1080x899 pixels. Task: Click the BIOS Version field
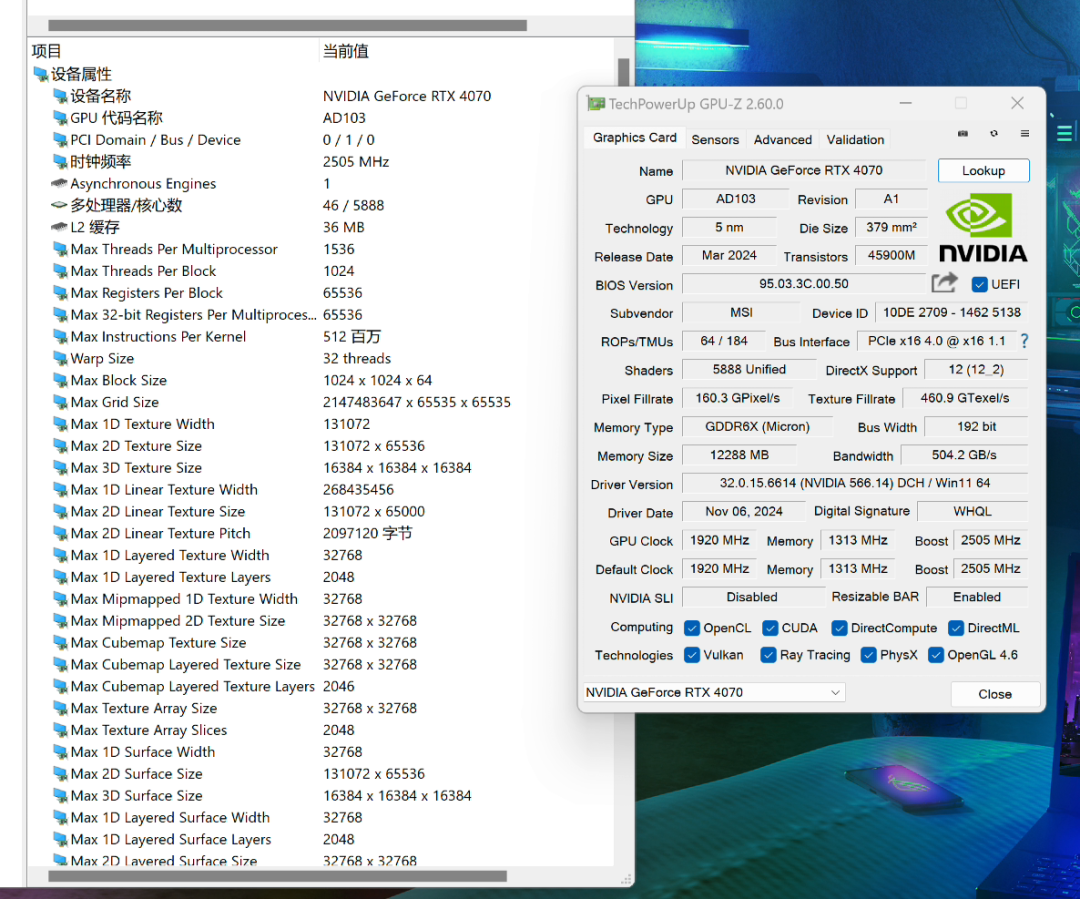803,284
